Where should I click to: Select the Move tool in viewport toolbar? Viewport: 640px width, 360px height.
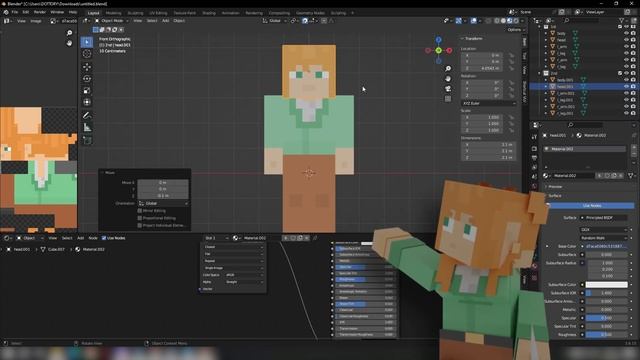pos(87,67)
